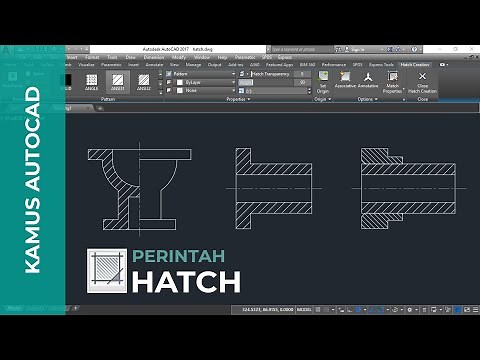Toggle Annotative hatch option
This screenshot has height=360, width=480.
tap(368, 79)
